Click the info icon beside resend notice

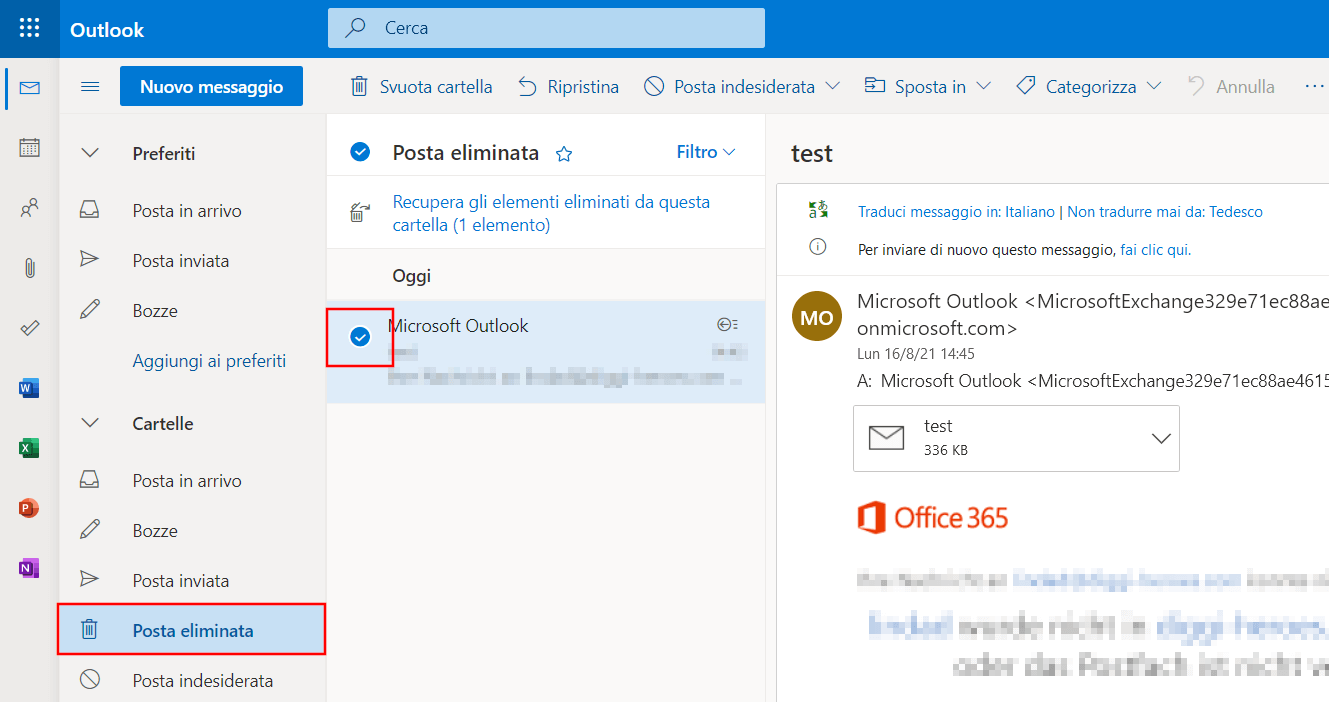tap(818, 247)
